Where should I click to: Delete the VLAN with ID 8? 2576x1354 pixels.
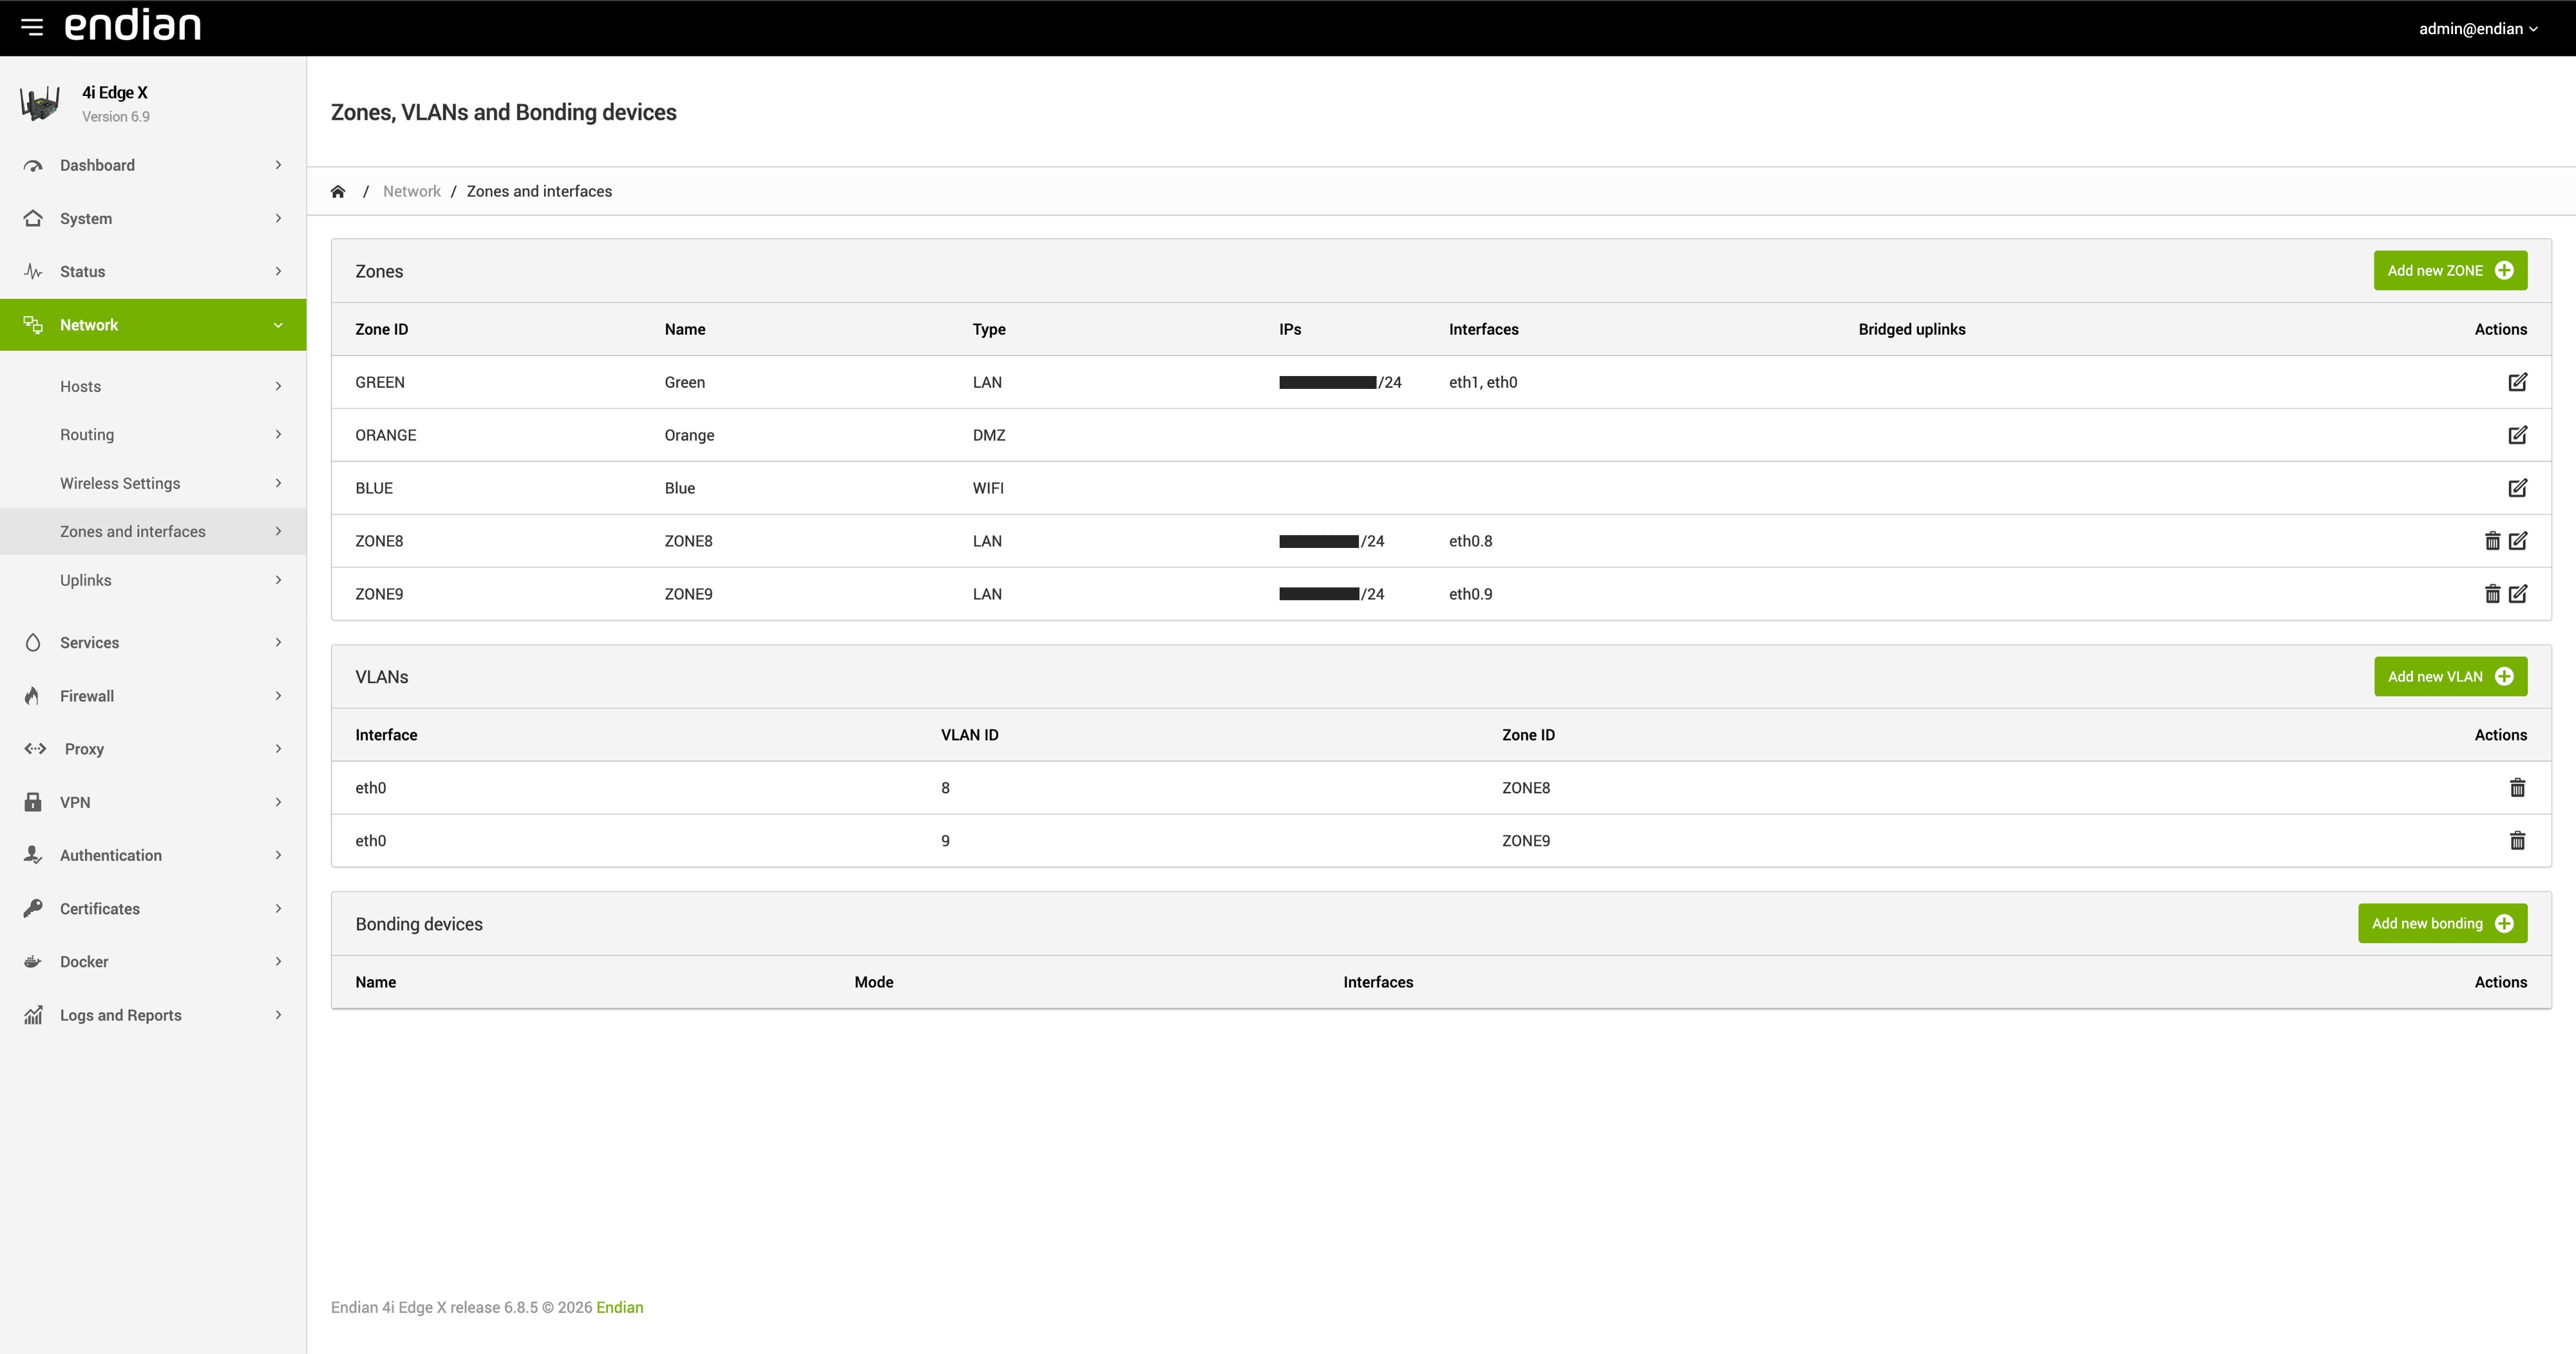2518,788
